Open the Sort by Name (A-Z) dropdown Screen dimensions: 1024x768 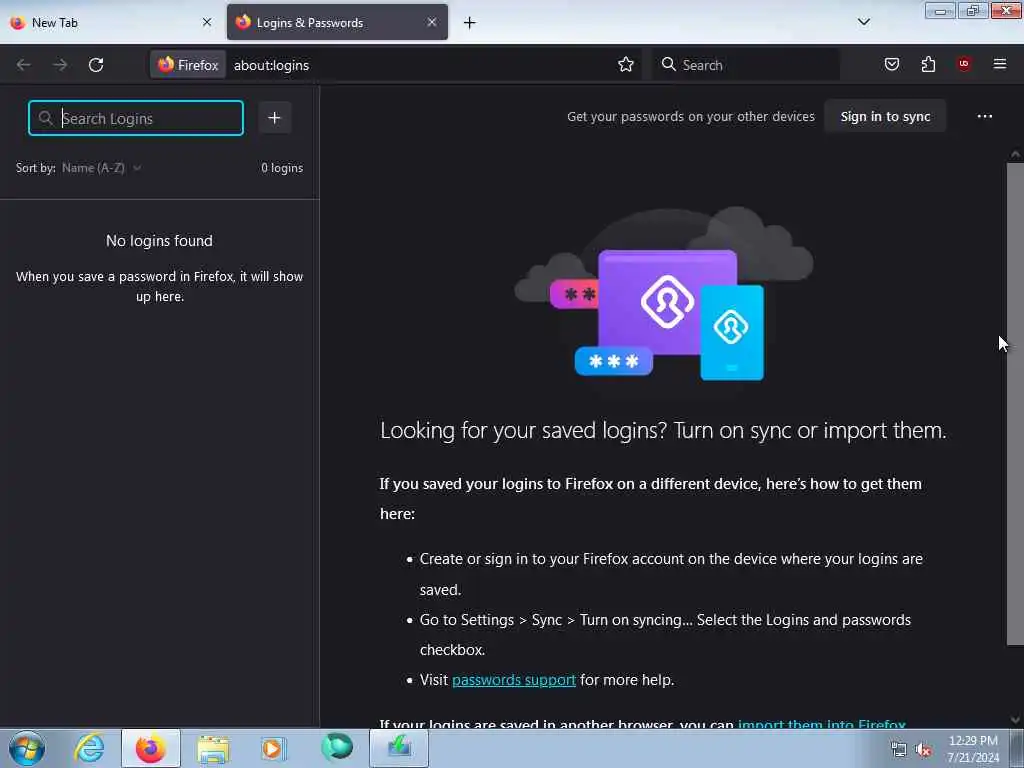coord(101,168)
